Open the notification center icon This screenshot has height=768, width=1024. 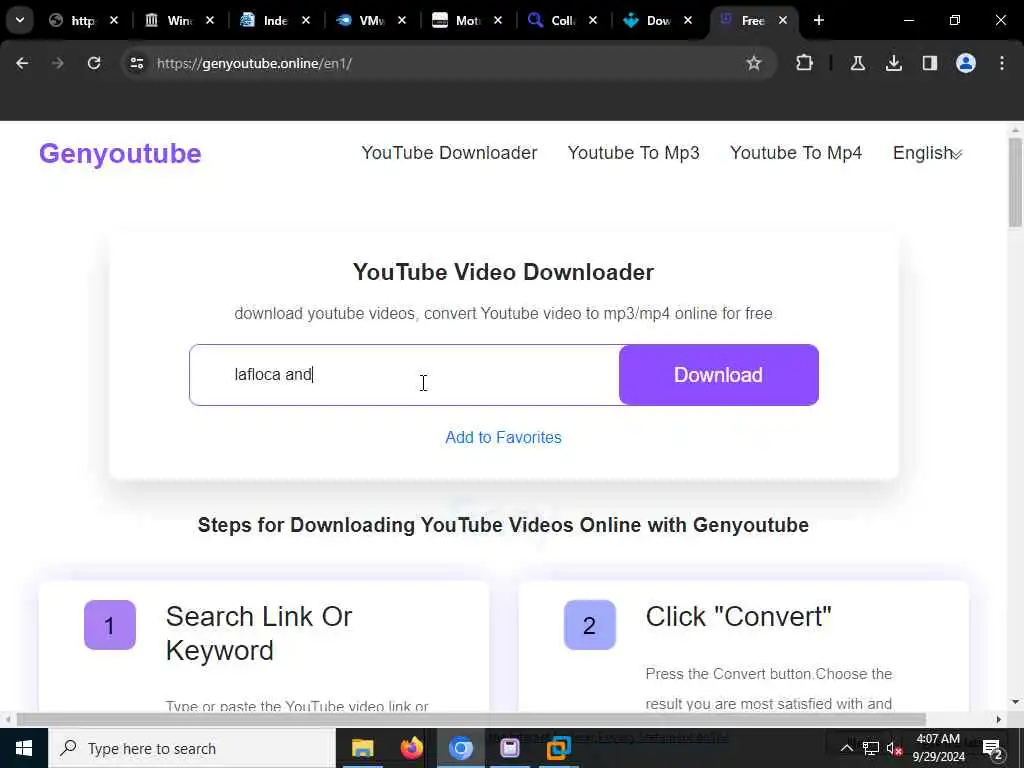[x=992, y=748]
